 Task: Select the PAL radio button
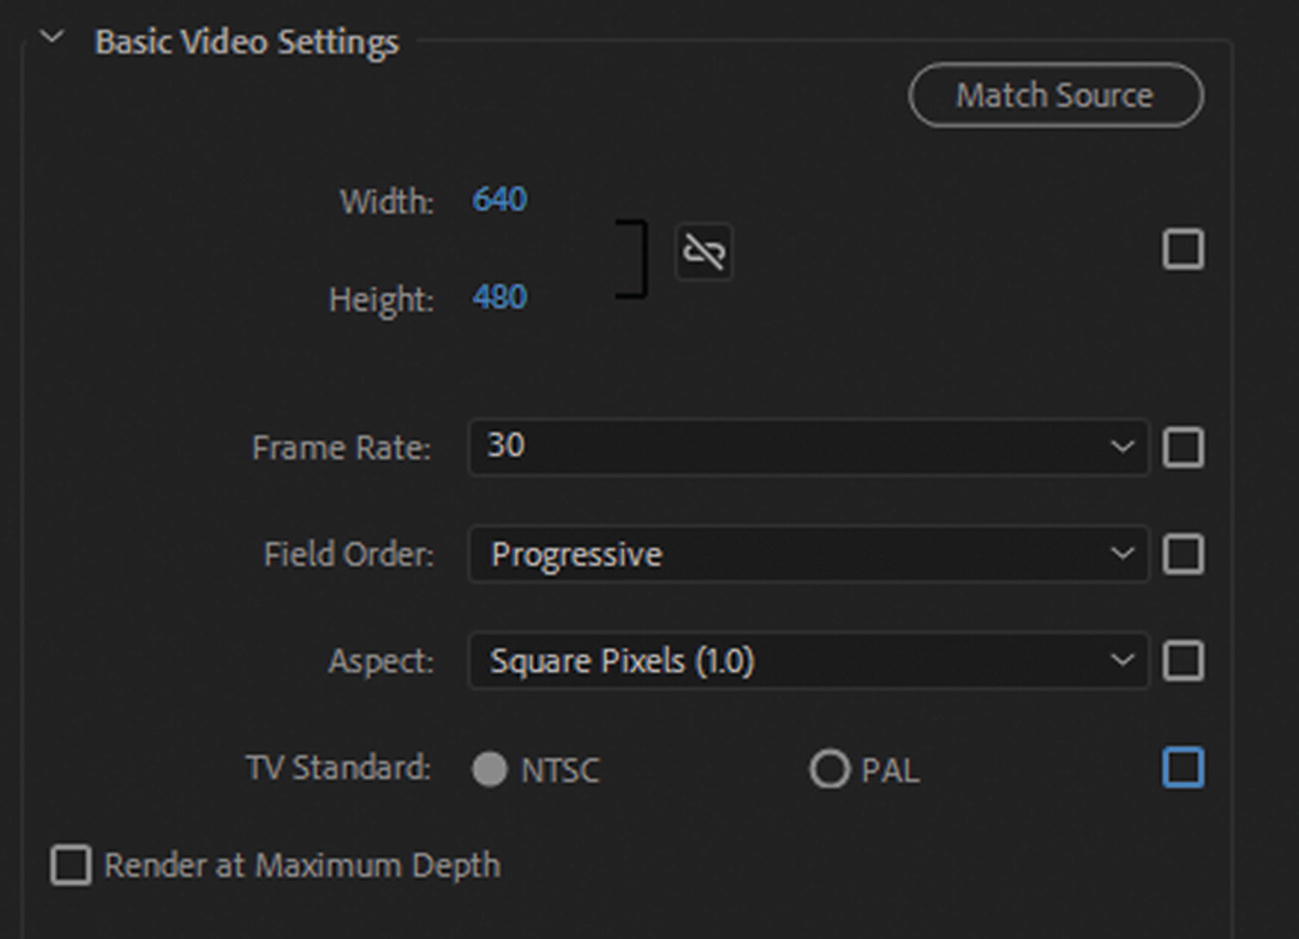pyautogui.click(x=829, y=769)
